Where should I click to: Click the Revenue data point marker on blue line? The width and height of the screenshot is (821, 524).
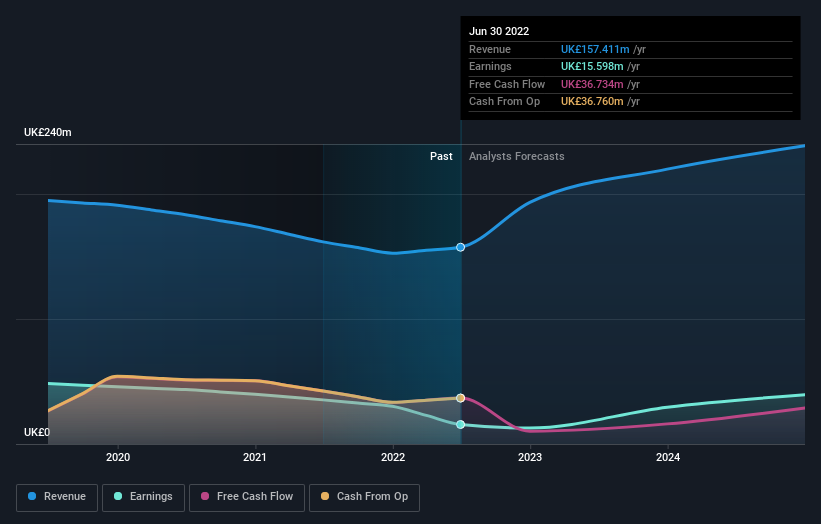pyautogui.click(x=460, y=247)
